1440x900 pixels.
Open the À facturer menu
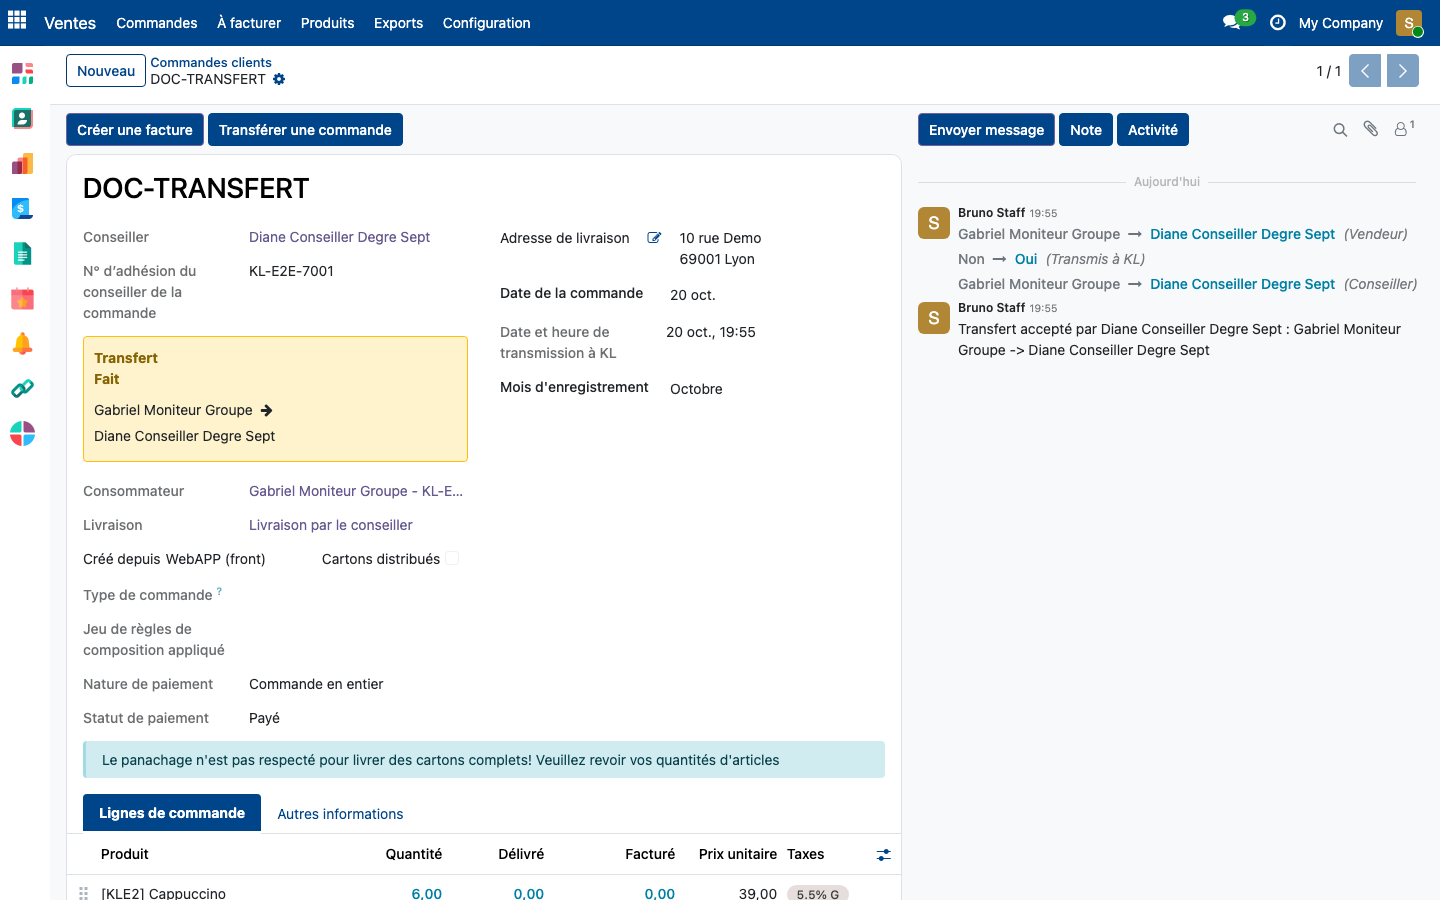click(x=249, y=23)
